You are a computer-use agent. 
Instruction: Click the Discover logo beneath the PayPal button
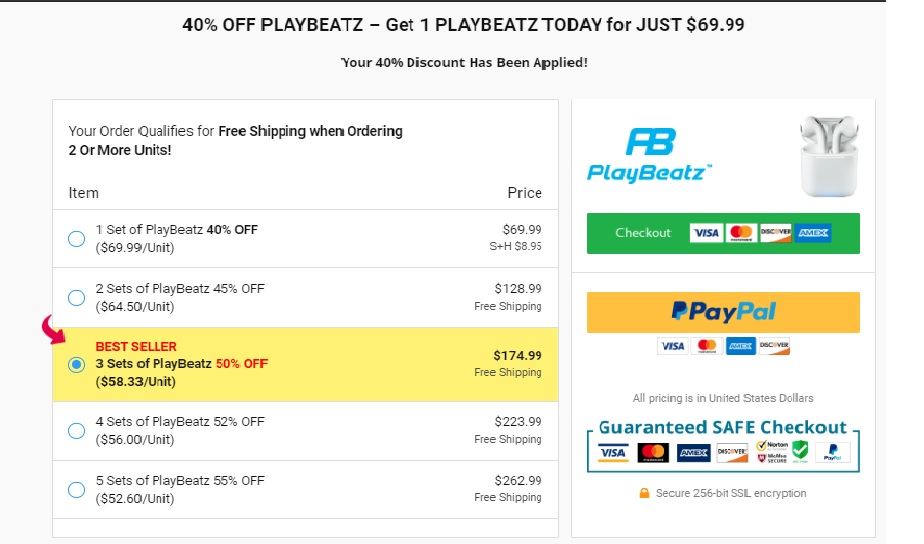point(774,346)
